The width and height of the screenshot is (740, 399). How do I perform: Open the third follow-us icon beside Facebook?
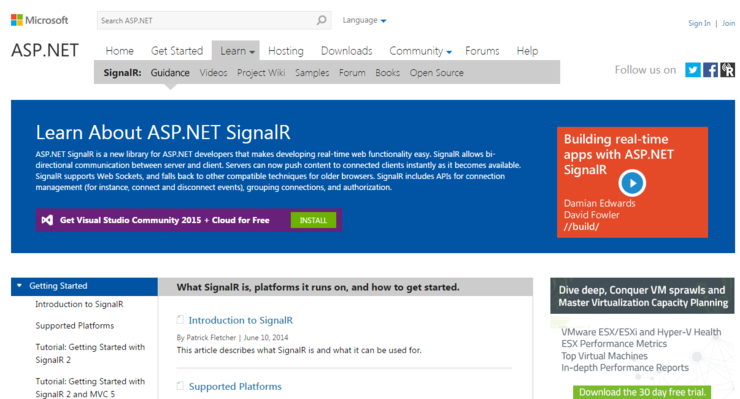(727, 70)
